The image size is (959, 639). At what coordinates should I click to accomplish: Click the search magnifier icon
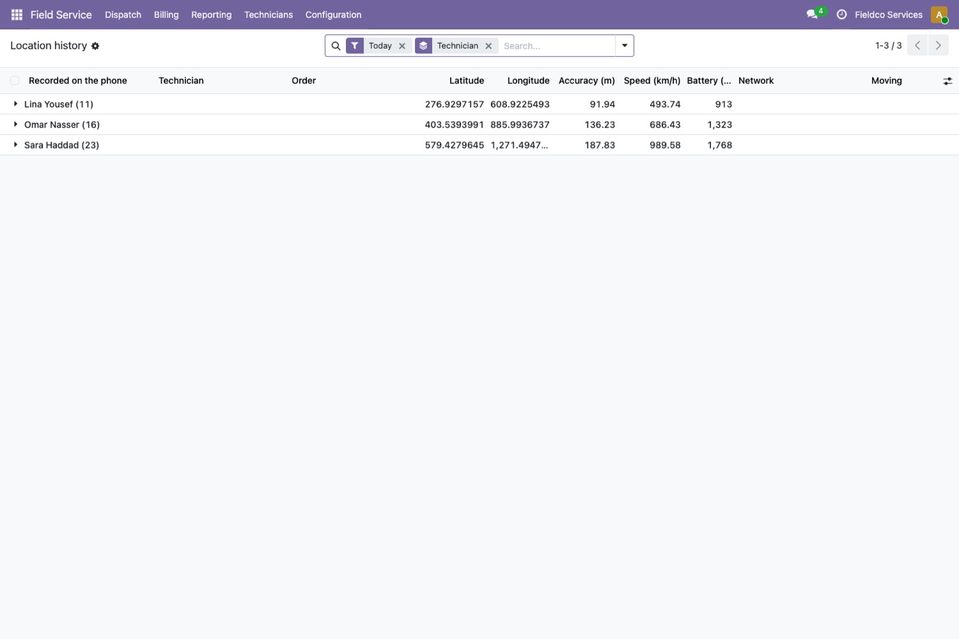(x=336, y=46)
